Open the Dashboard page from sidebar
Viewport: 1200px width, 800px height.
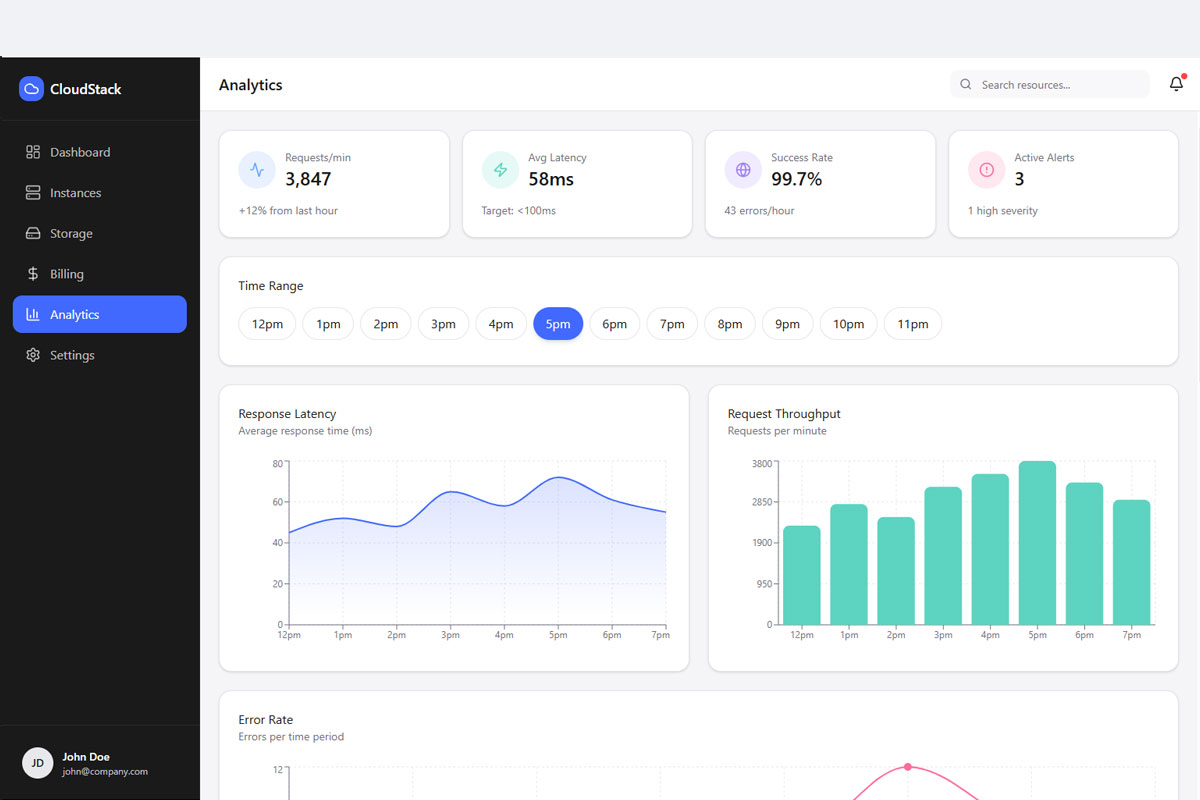[x=80, y=152]
